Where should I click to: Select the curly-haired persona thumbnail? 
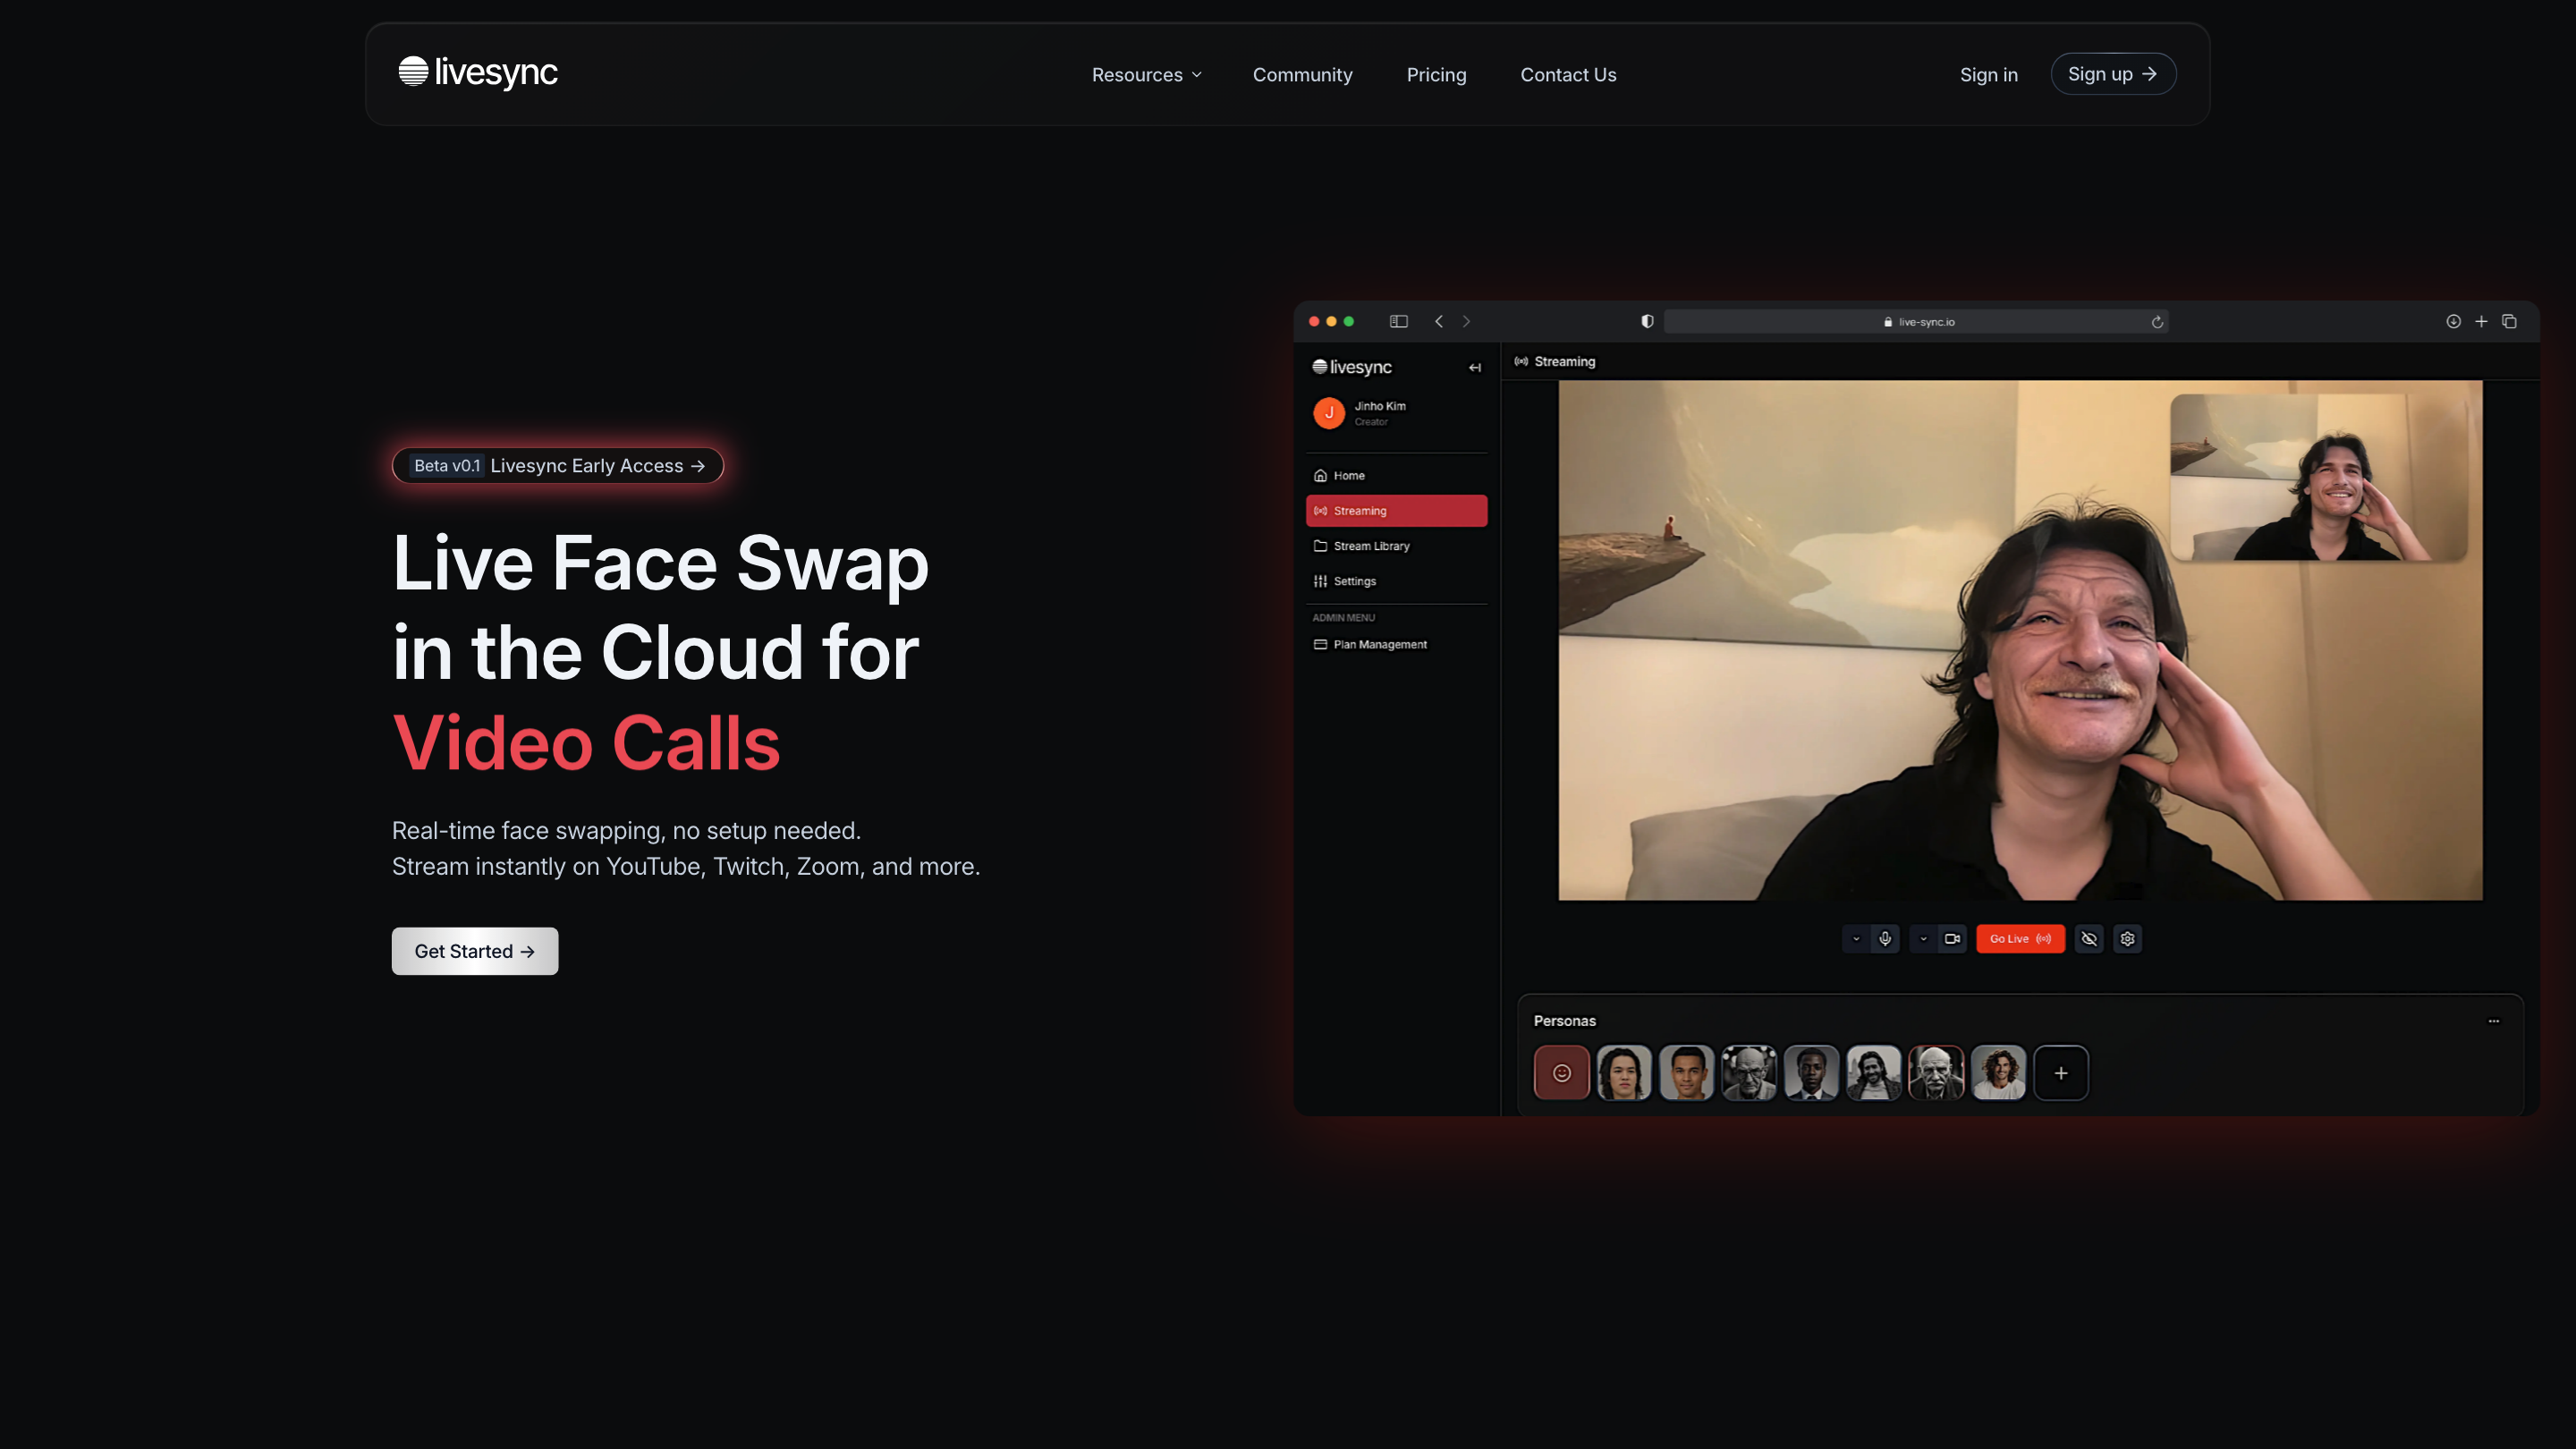point(1998,1073)
